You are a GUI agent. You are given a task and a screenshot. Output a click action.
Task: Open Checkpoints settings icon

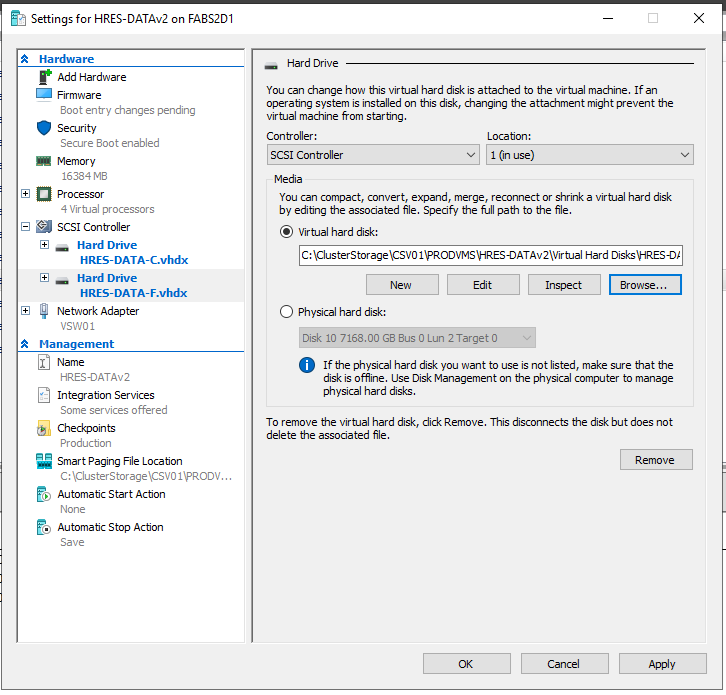43,428
